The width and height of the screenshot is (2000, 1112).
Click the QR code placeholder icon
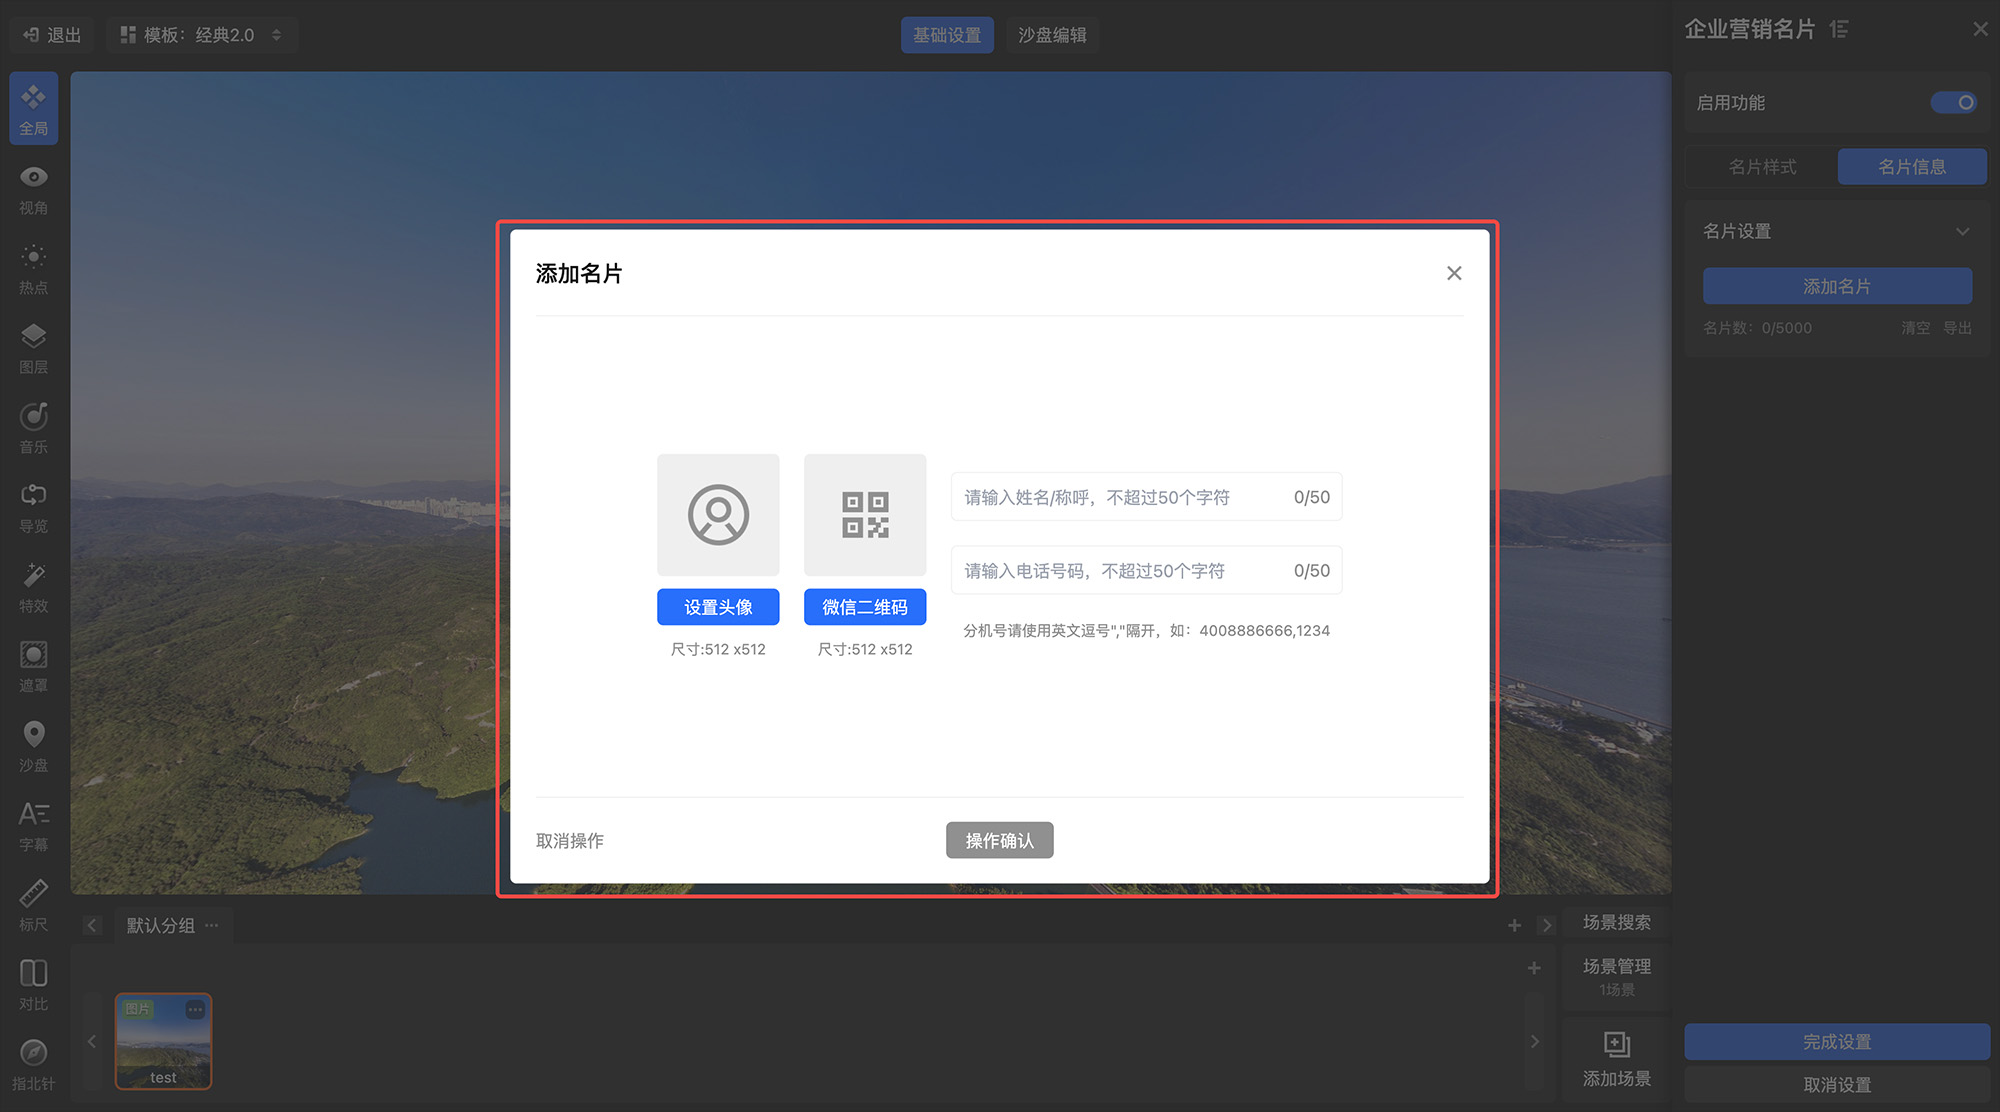point(865,515)
